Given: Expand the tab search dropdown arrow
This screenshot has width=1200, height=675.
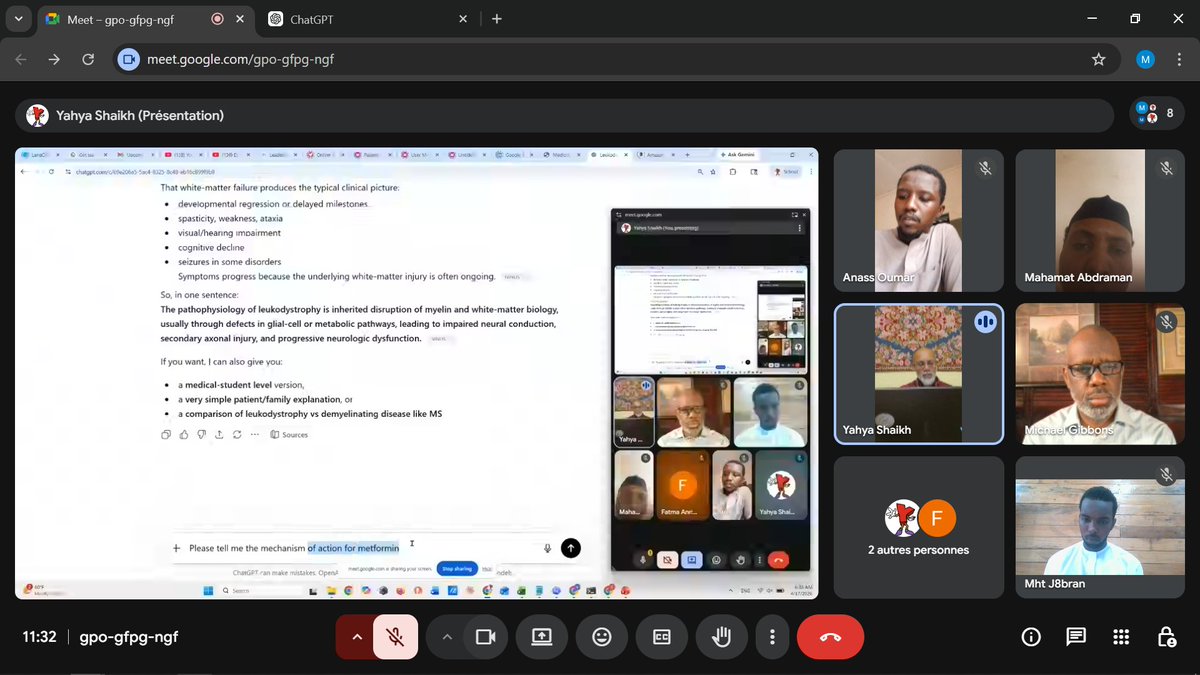Looking at the screenshot, I should (x=18, y=19).
